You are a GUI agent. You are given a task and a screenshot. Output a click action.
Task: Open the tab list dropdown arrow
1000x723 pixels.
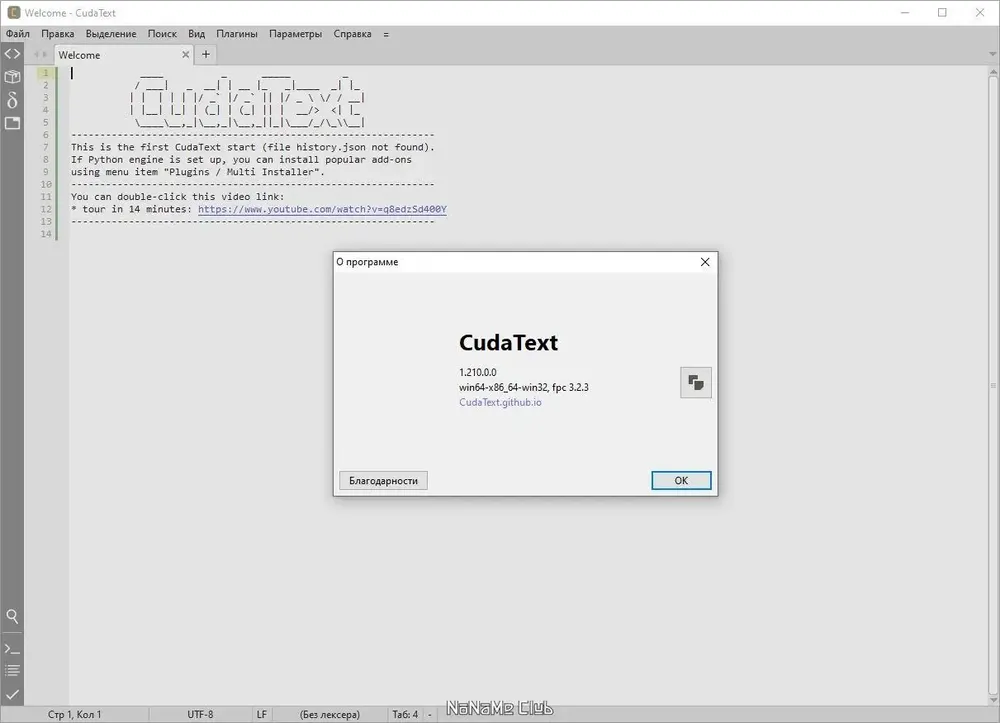pyautogui.click(x=992, y=55)
